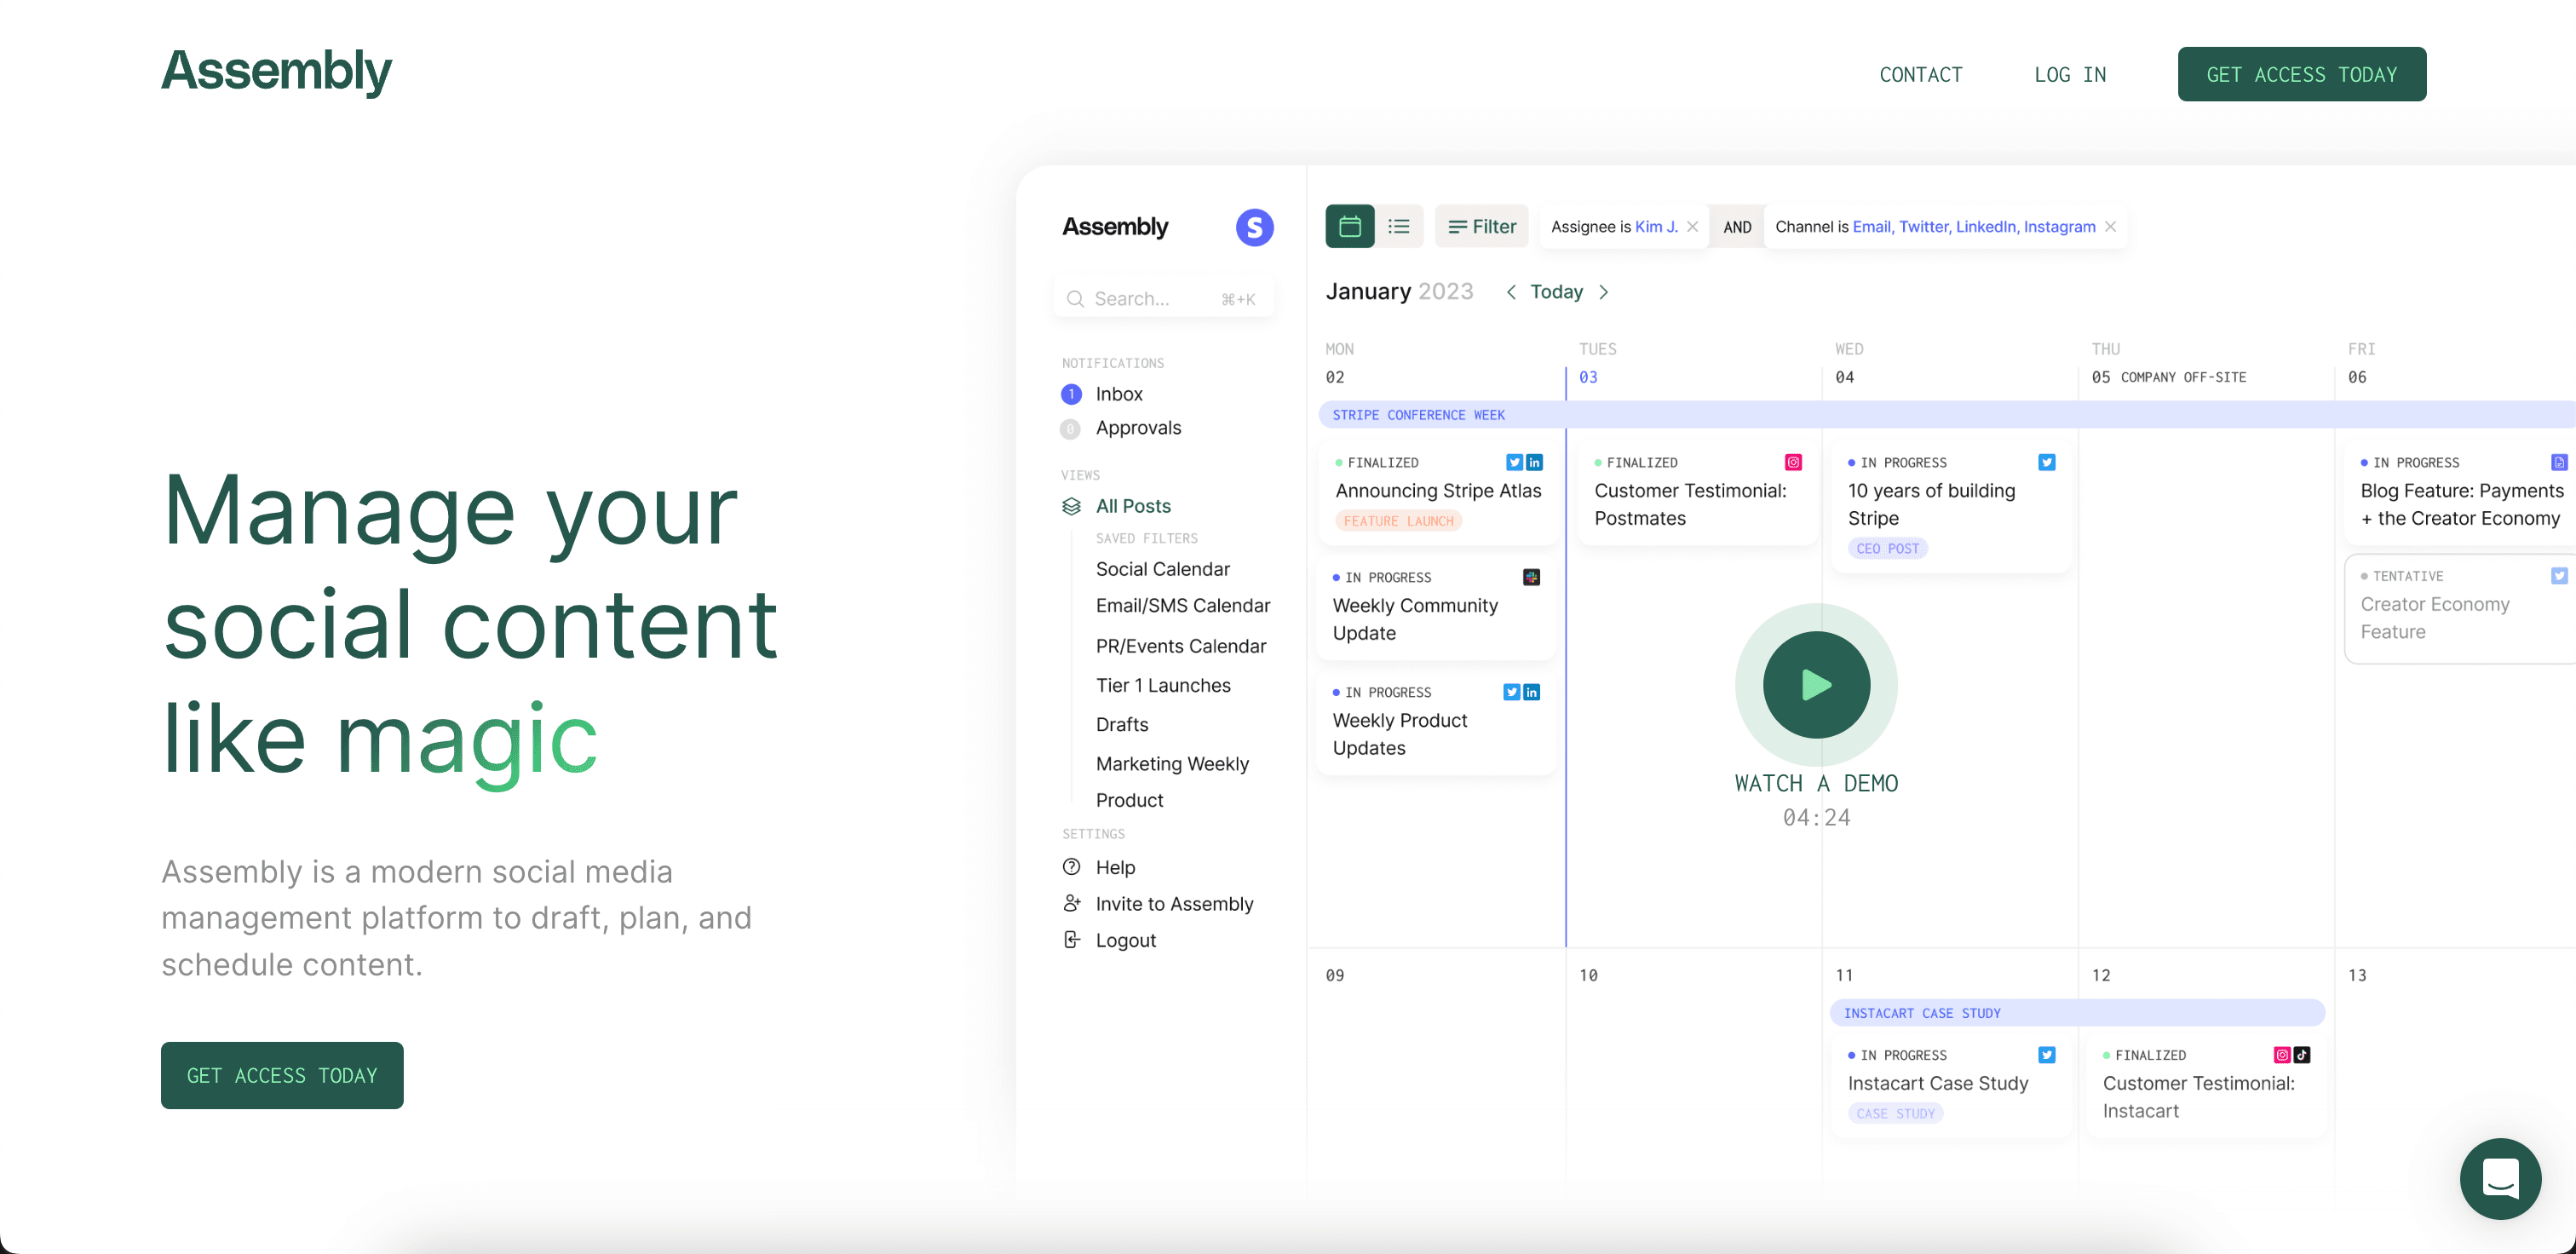Open the Help settings icon
Viewport: 2576px width, 1254px height.
coord(1071,867)
